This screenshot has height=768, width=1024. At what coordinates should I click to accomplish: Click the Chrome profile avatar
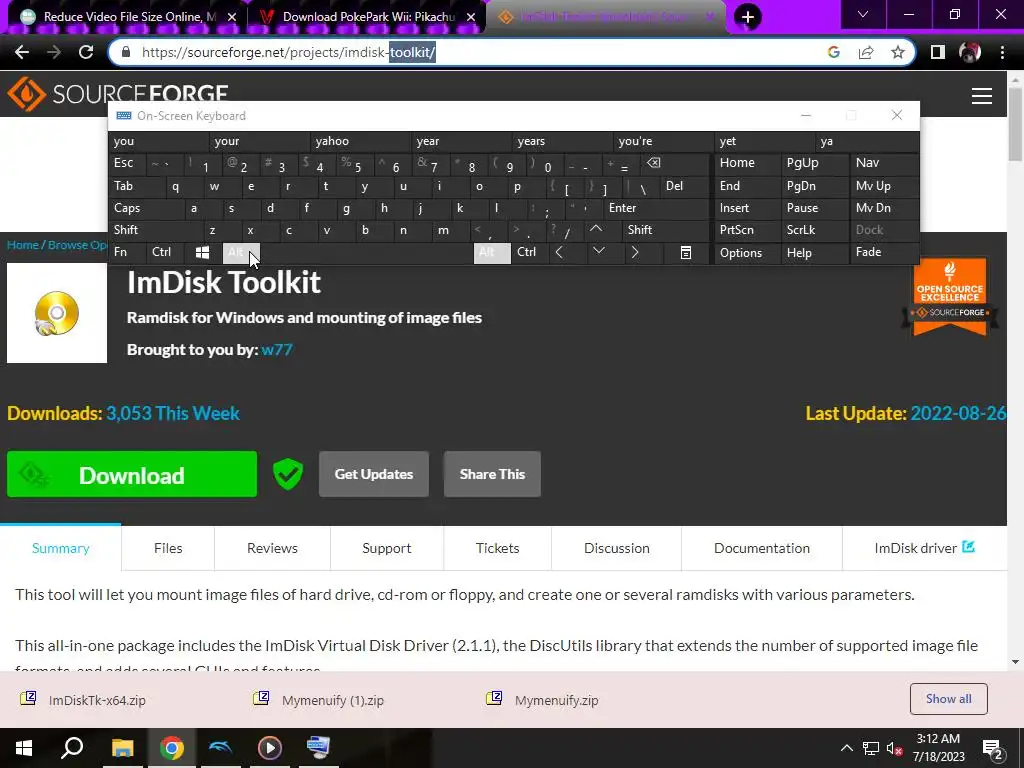pos(970,52)
